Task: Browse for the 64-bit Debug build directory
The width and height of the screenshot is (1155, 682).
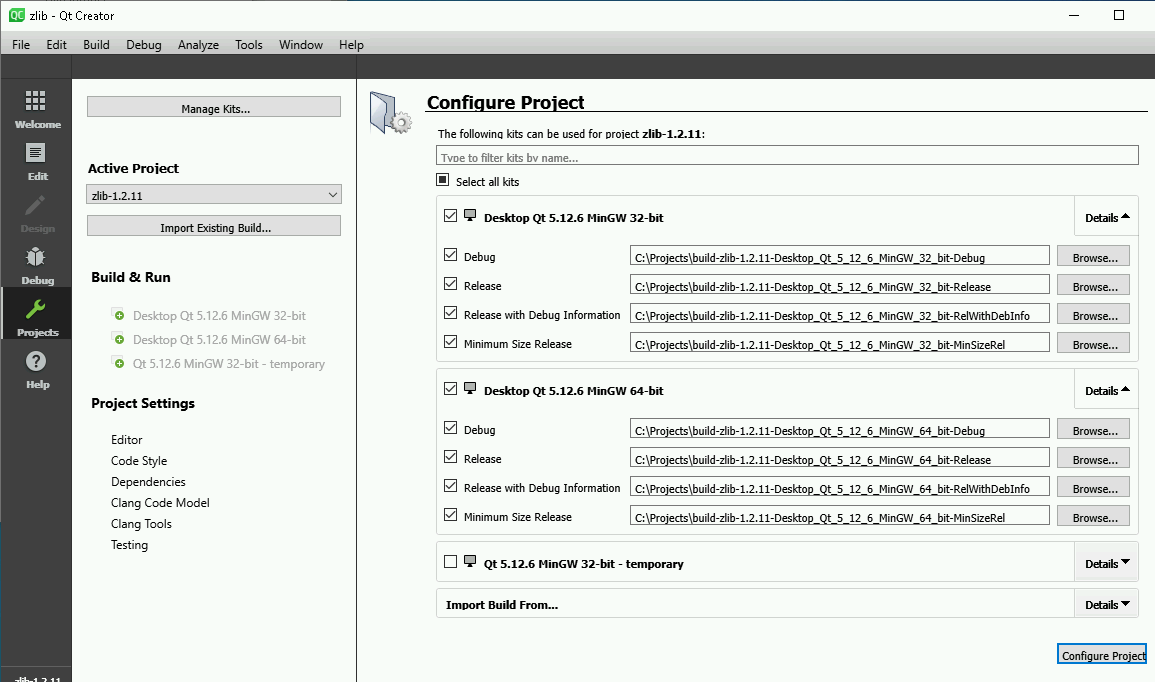Action: point(1094,429)
